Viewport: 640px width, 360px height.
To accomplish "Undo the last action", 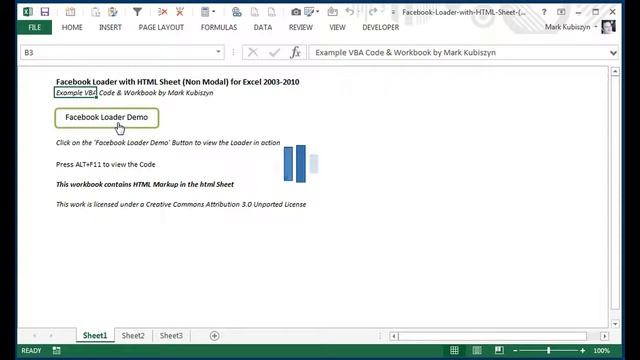I will pos(350,12).
